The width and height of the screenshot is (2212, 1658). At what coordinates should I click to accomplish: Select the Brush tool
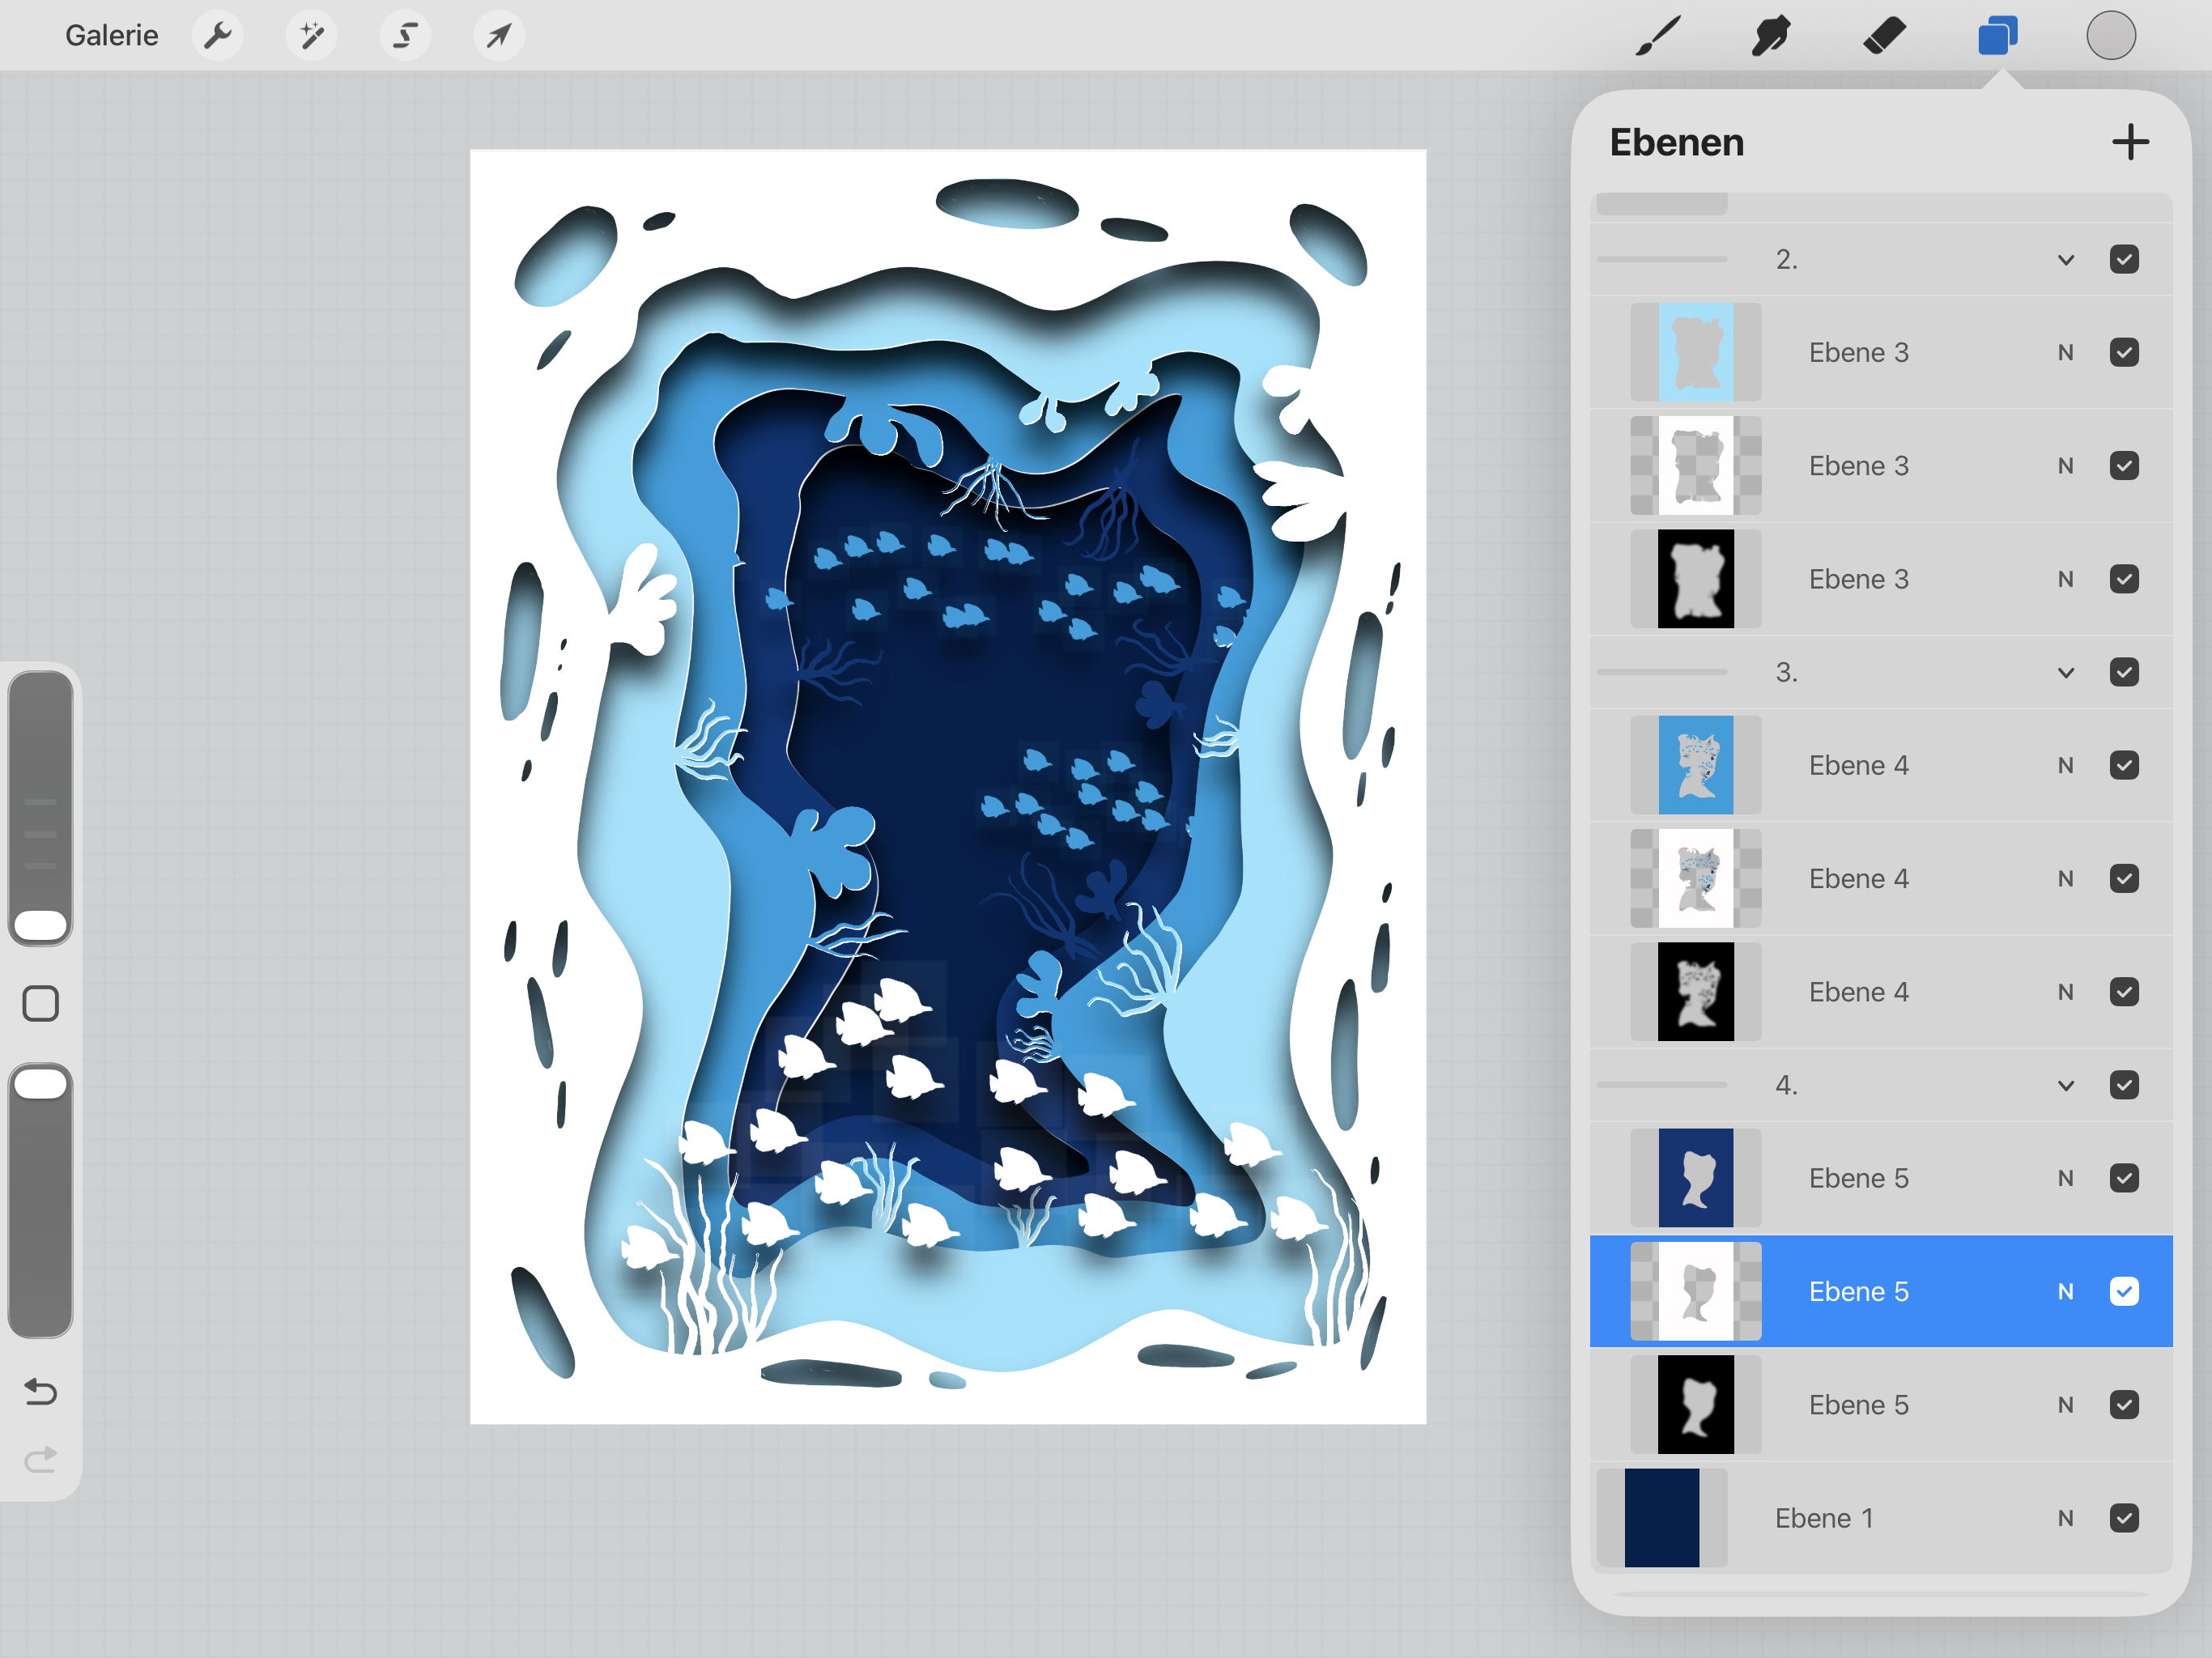pyautogui.click(x=1657, y=36)
